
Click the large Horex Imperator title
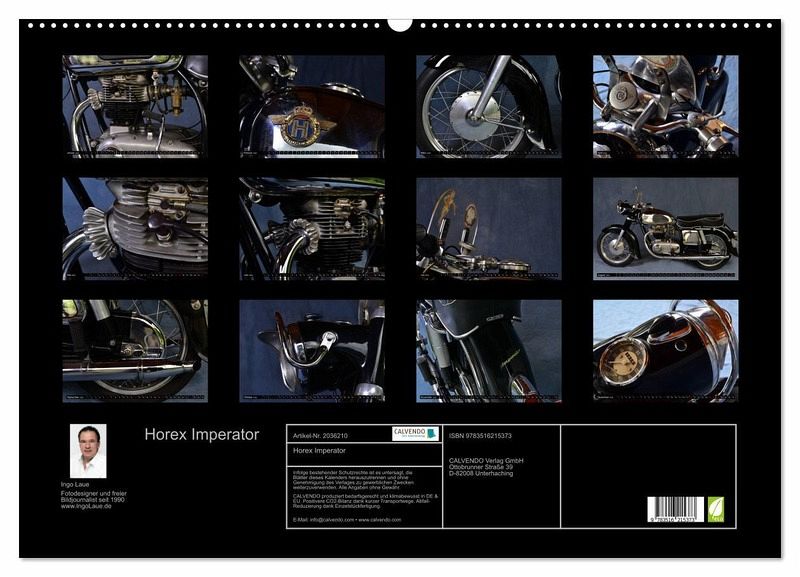202,435
